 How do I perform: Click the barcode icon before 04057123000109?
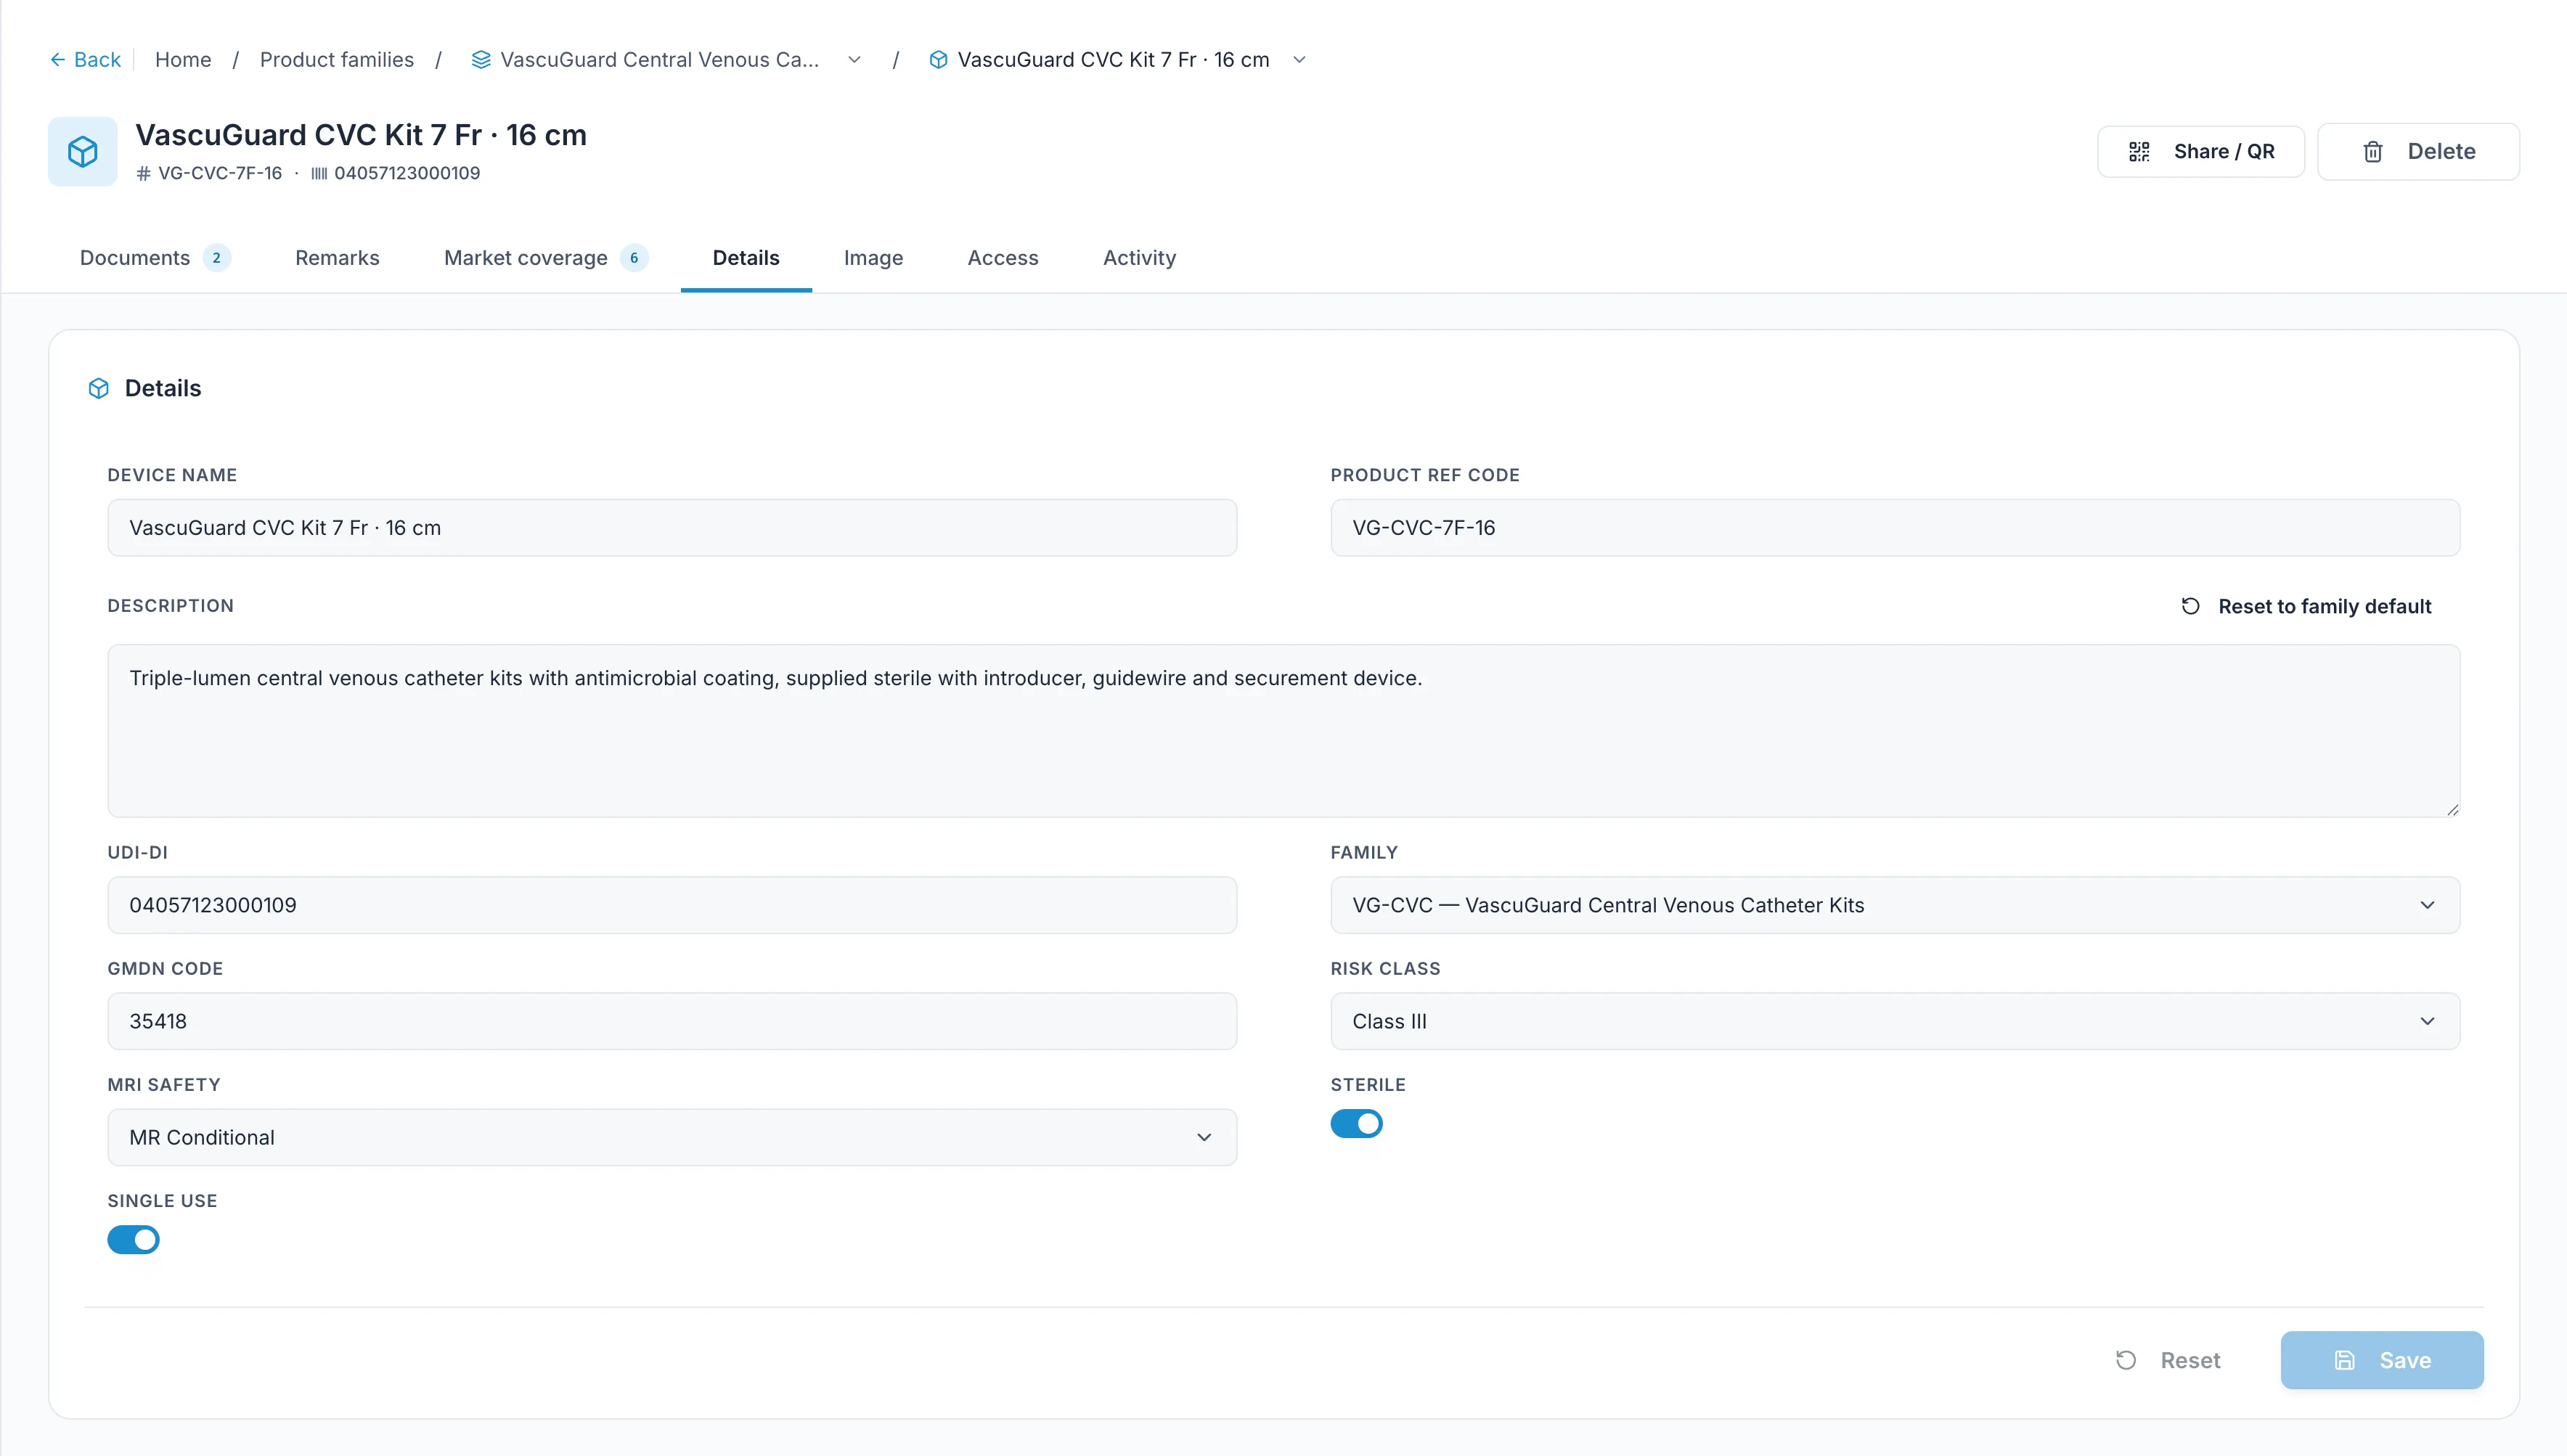pos(319,174)
